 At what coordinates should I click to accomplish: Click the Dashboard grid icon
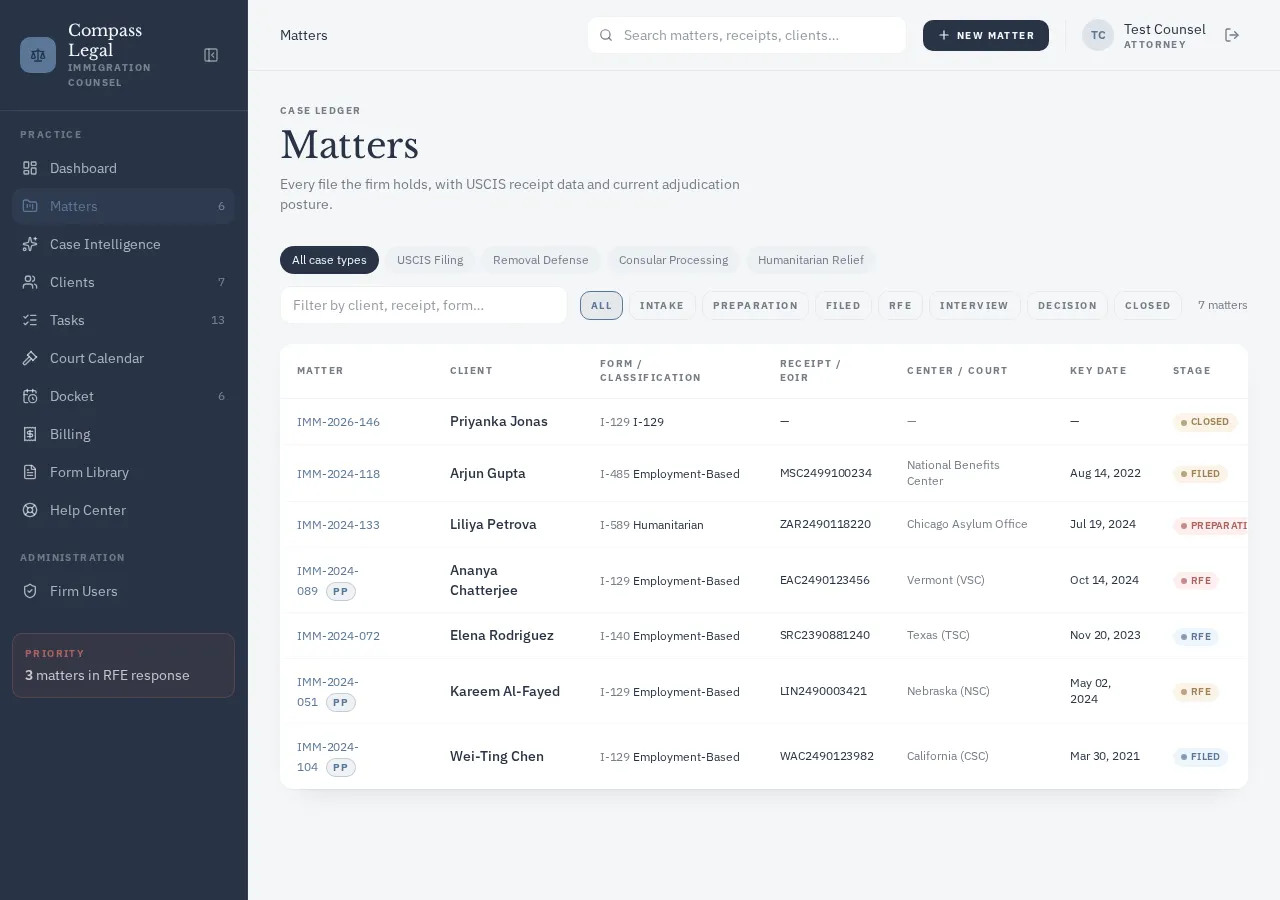click(x=30, y=168)
